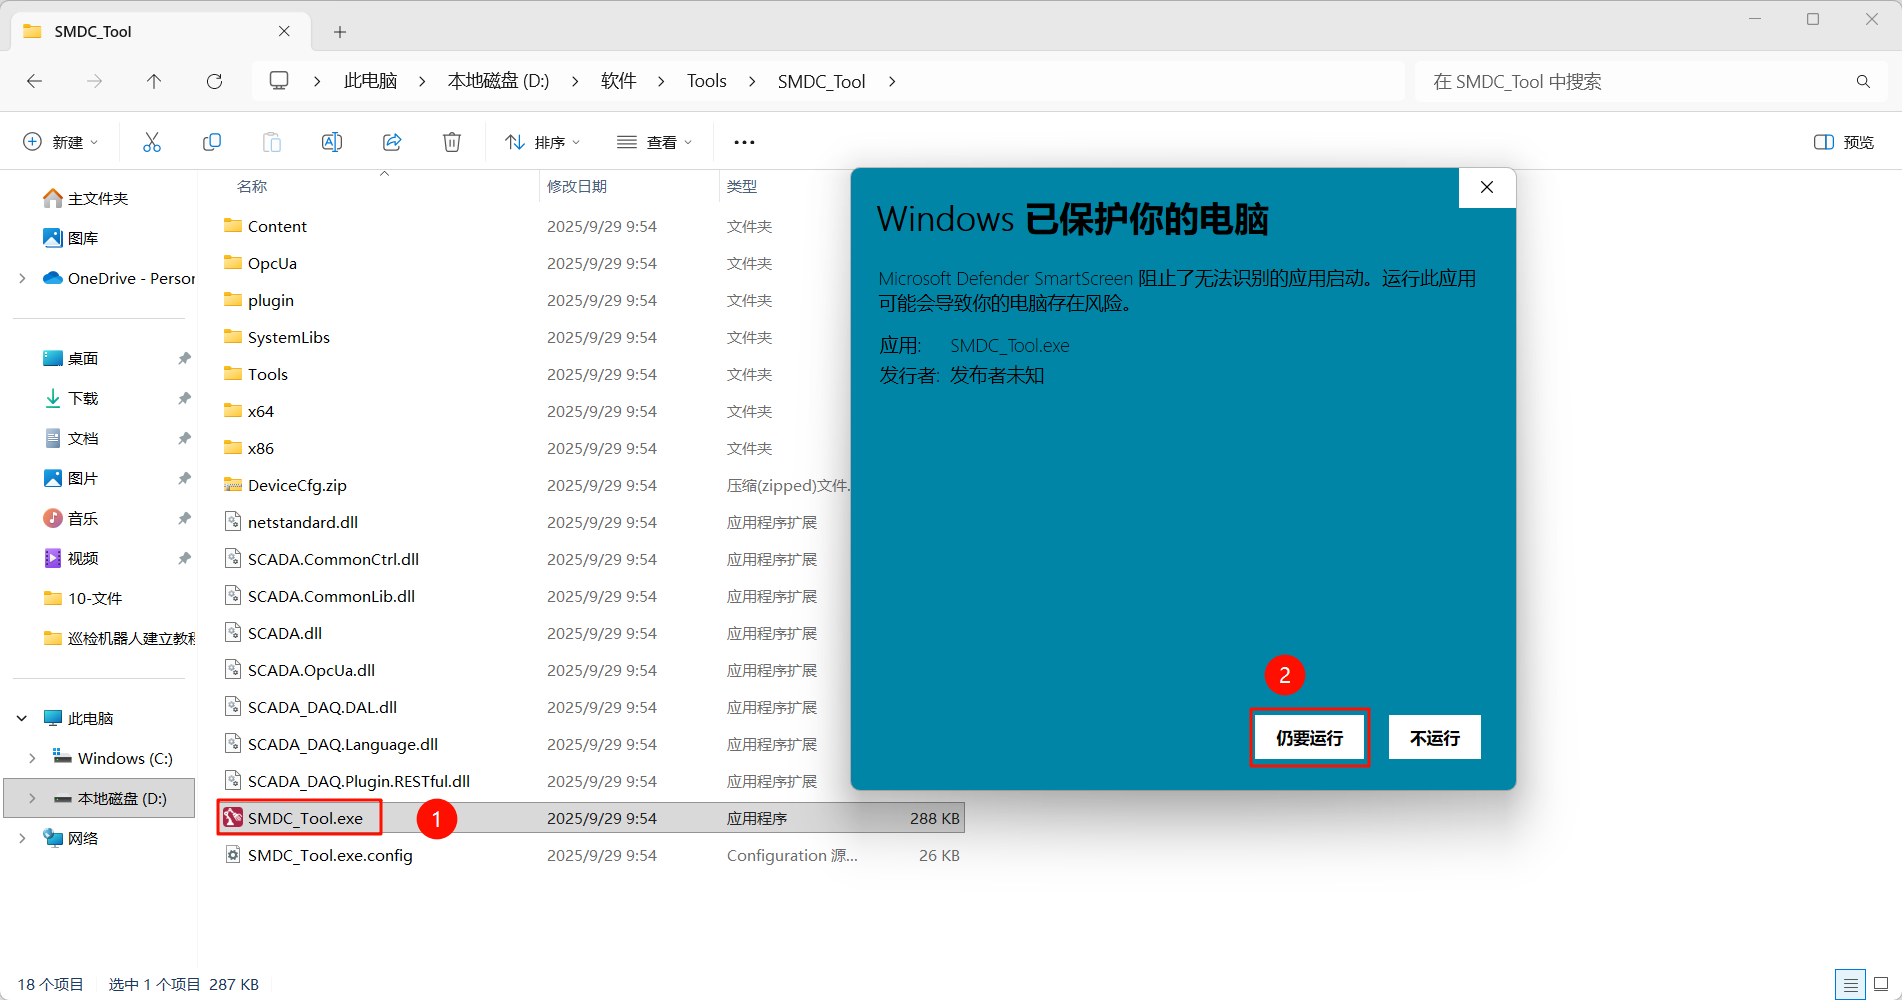Click the monitor icon in address bar
The width and height of the screenshot is (1902, 1000).
click(279, 81)
